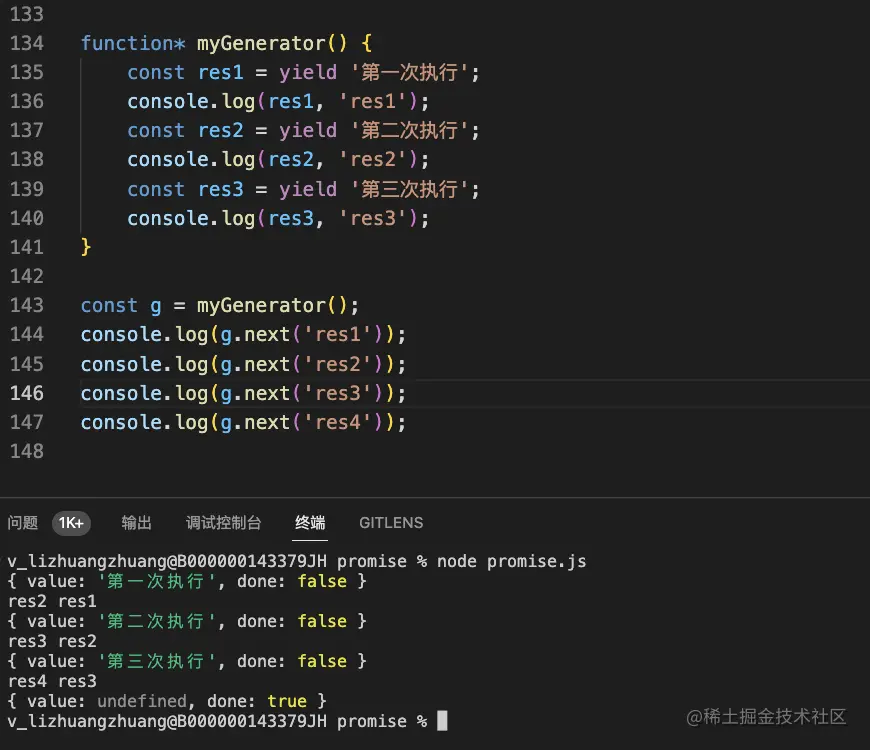Click the string '第二次执行' in code

(409, 131)
